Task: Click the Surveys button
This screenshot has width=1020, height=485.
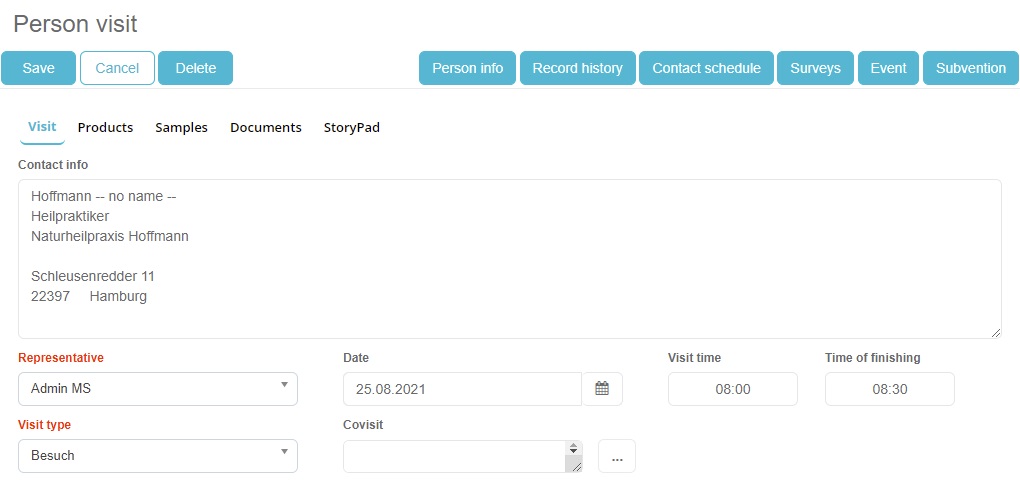Action: pyautogui.click(x=815, y=68)
